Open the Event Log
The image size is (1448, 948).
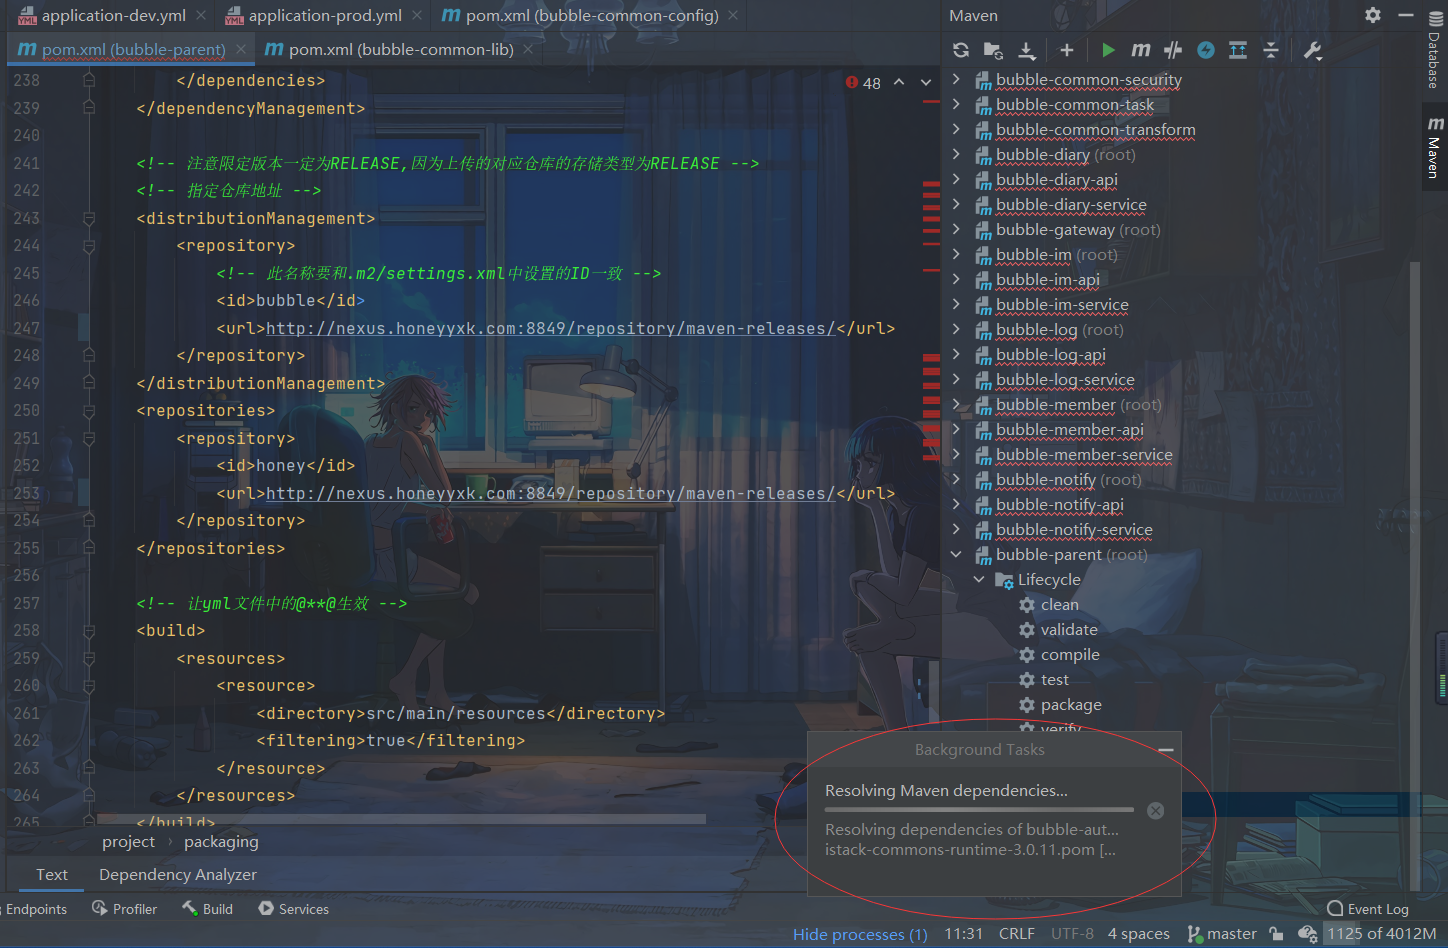[1368, 909]
